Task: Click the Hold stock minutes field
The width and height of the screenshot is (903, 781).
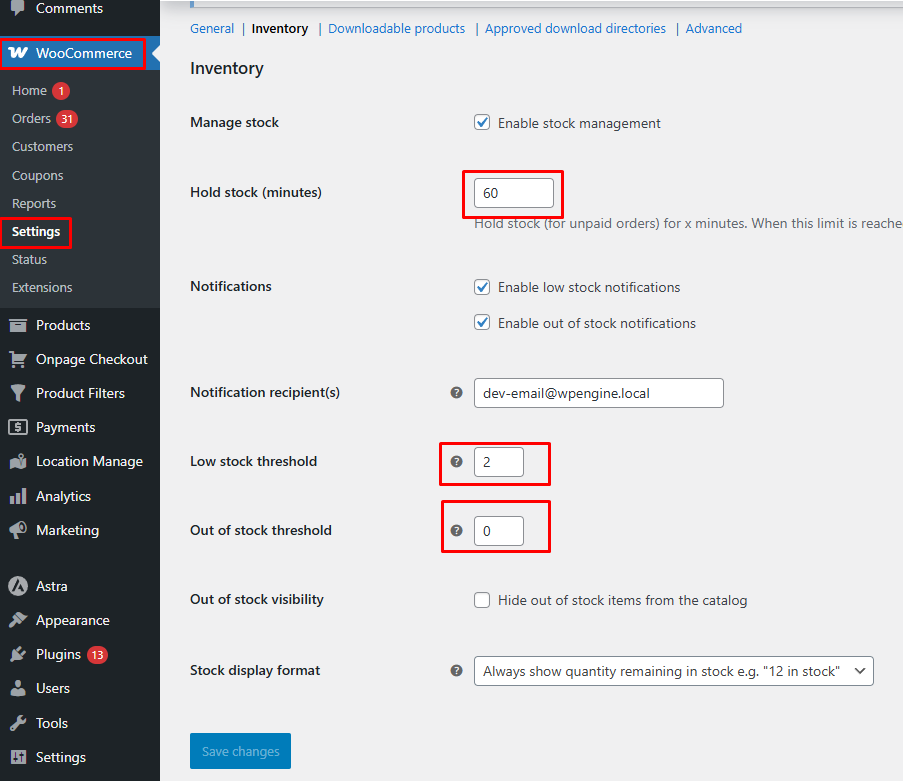Action: point(513,193)
